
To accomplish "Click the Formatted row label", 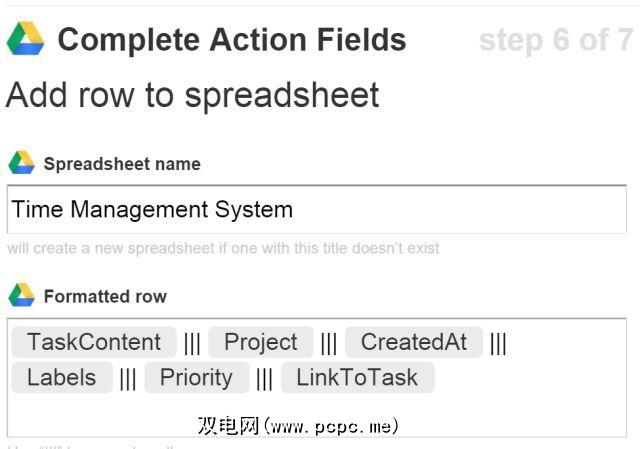I will 105,297.
